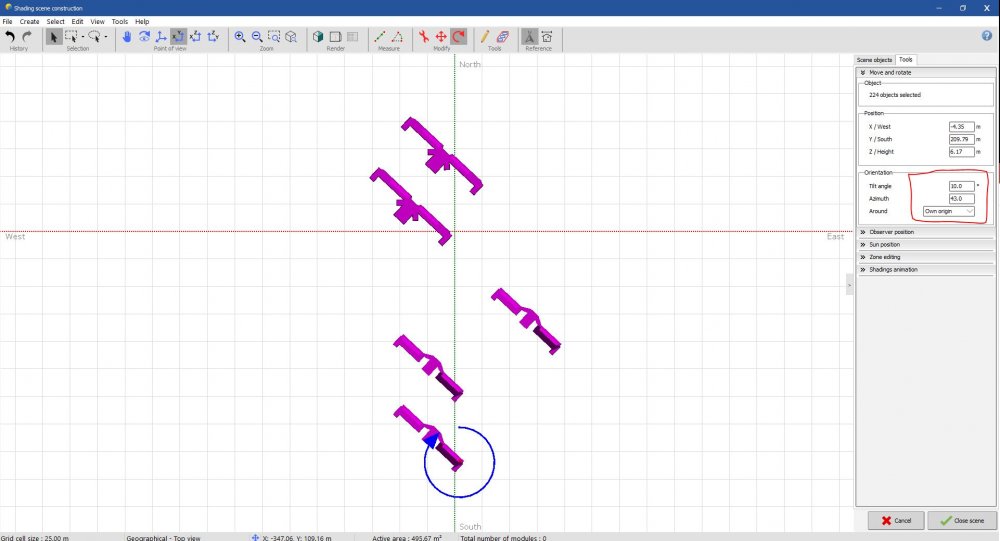The height and width of the screenshot is (541, 1000).
Task: Click the help question mark icon
Action: (x=987, y=36)
